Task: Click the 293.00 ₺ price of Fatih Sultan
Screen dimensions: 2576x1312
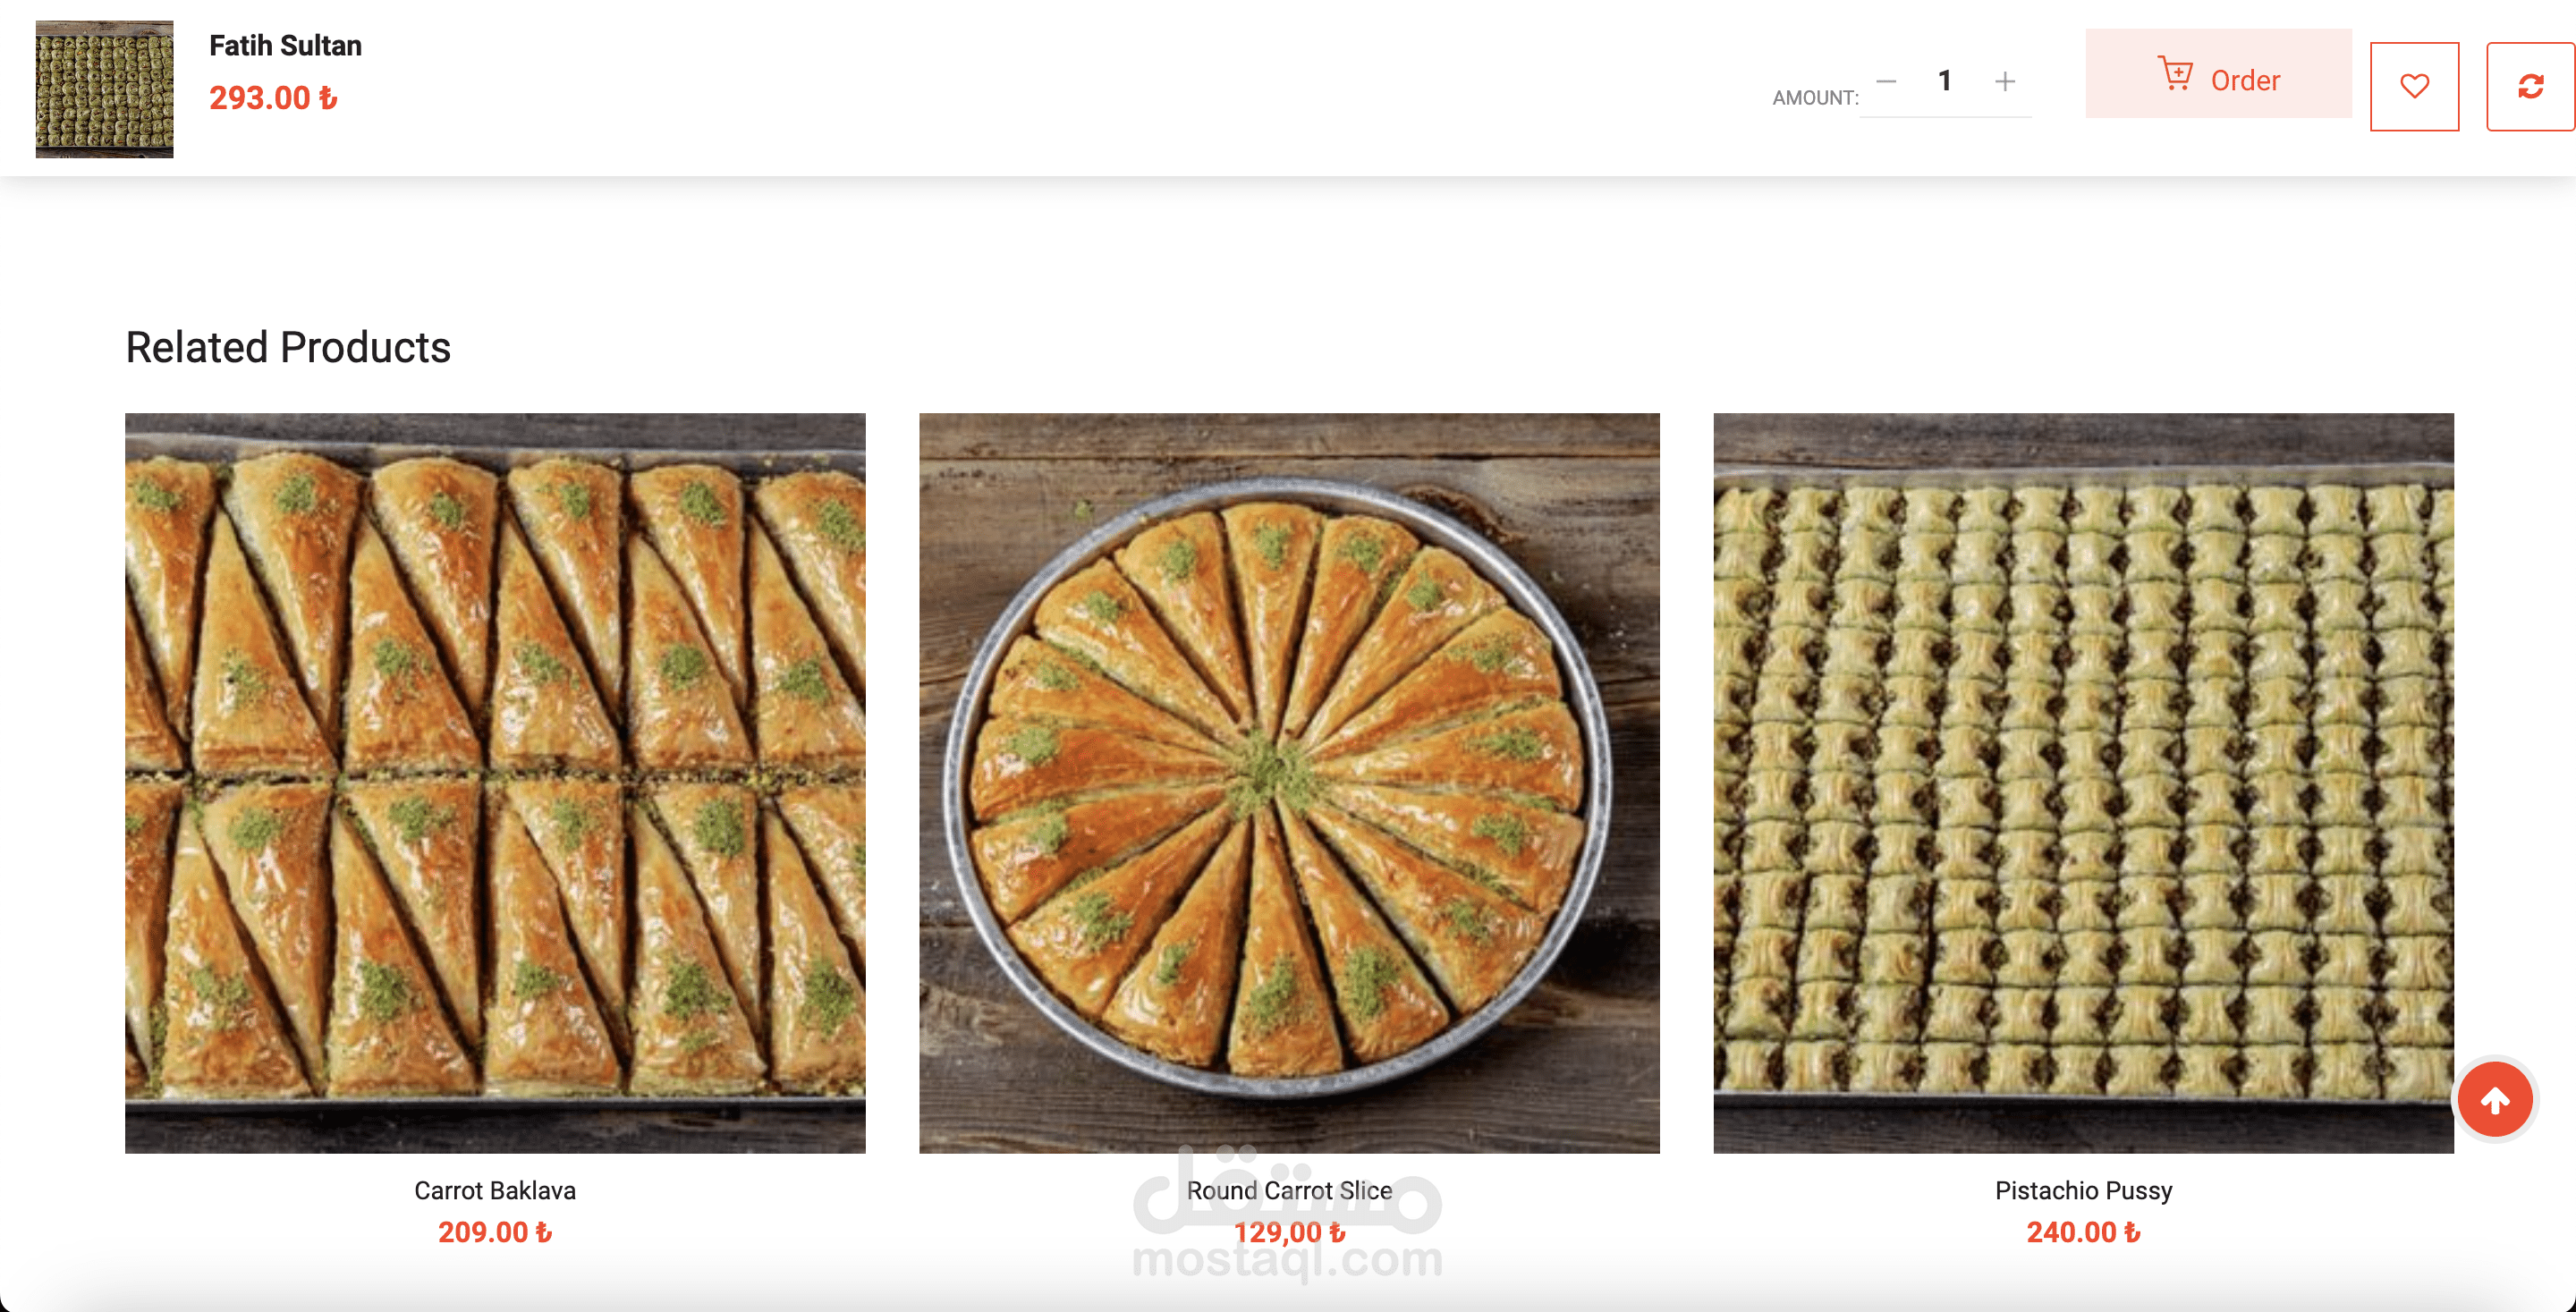Action: tap(273, 98)
